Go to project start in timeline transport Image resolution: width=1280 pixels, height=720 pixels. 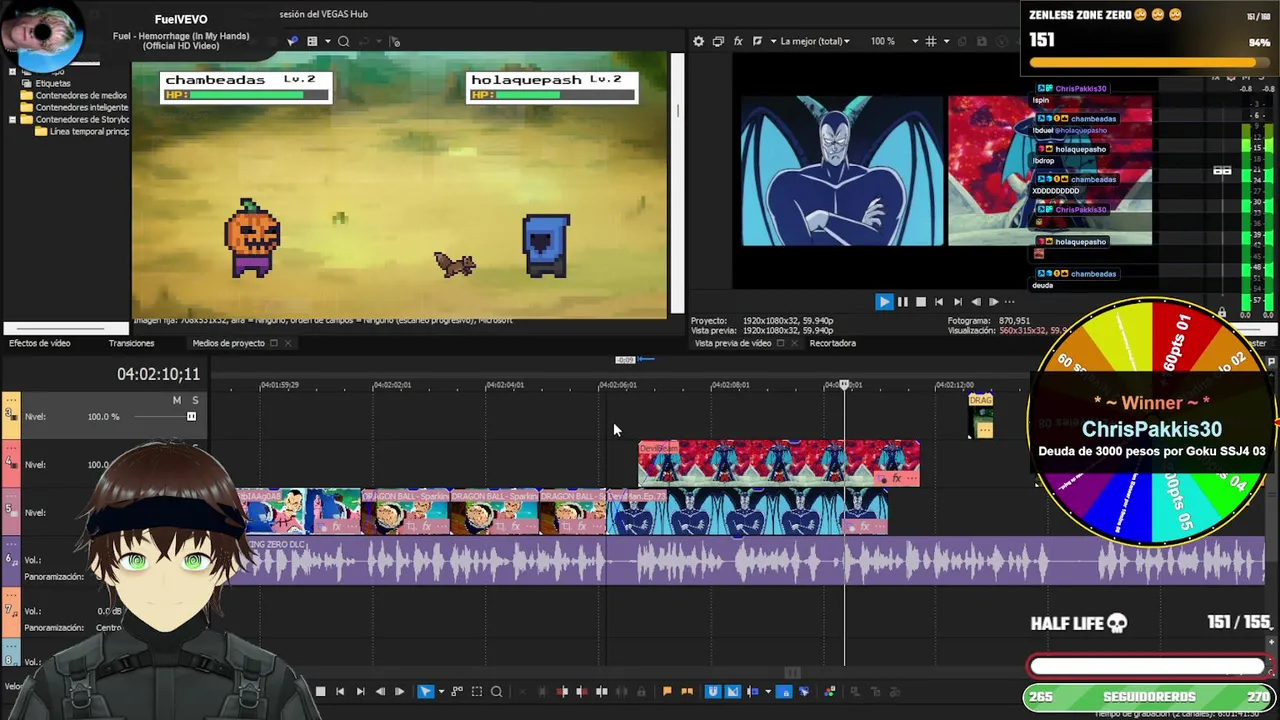[x=340, y=691]
